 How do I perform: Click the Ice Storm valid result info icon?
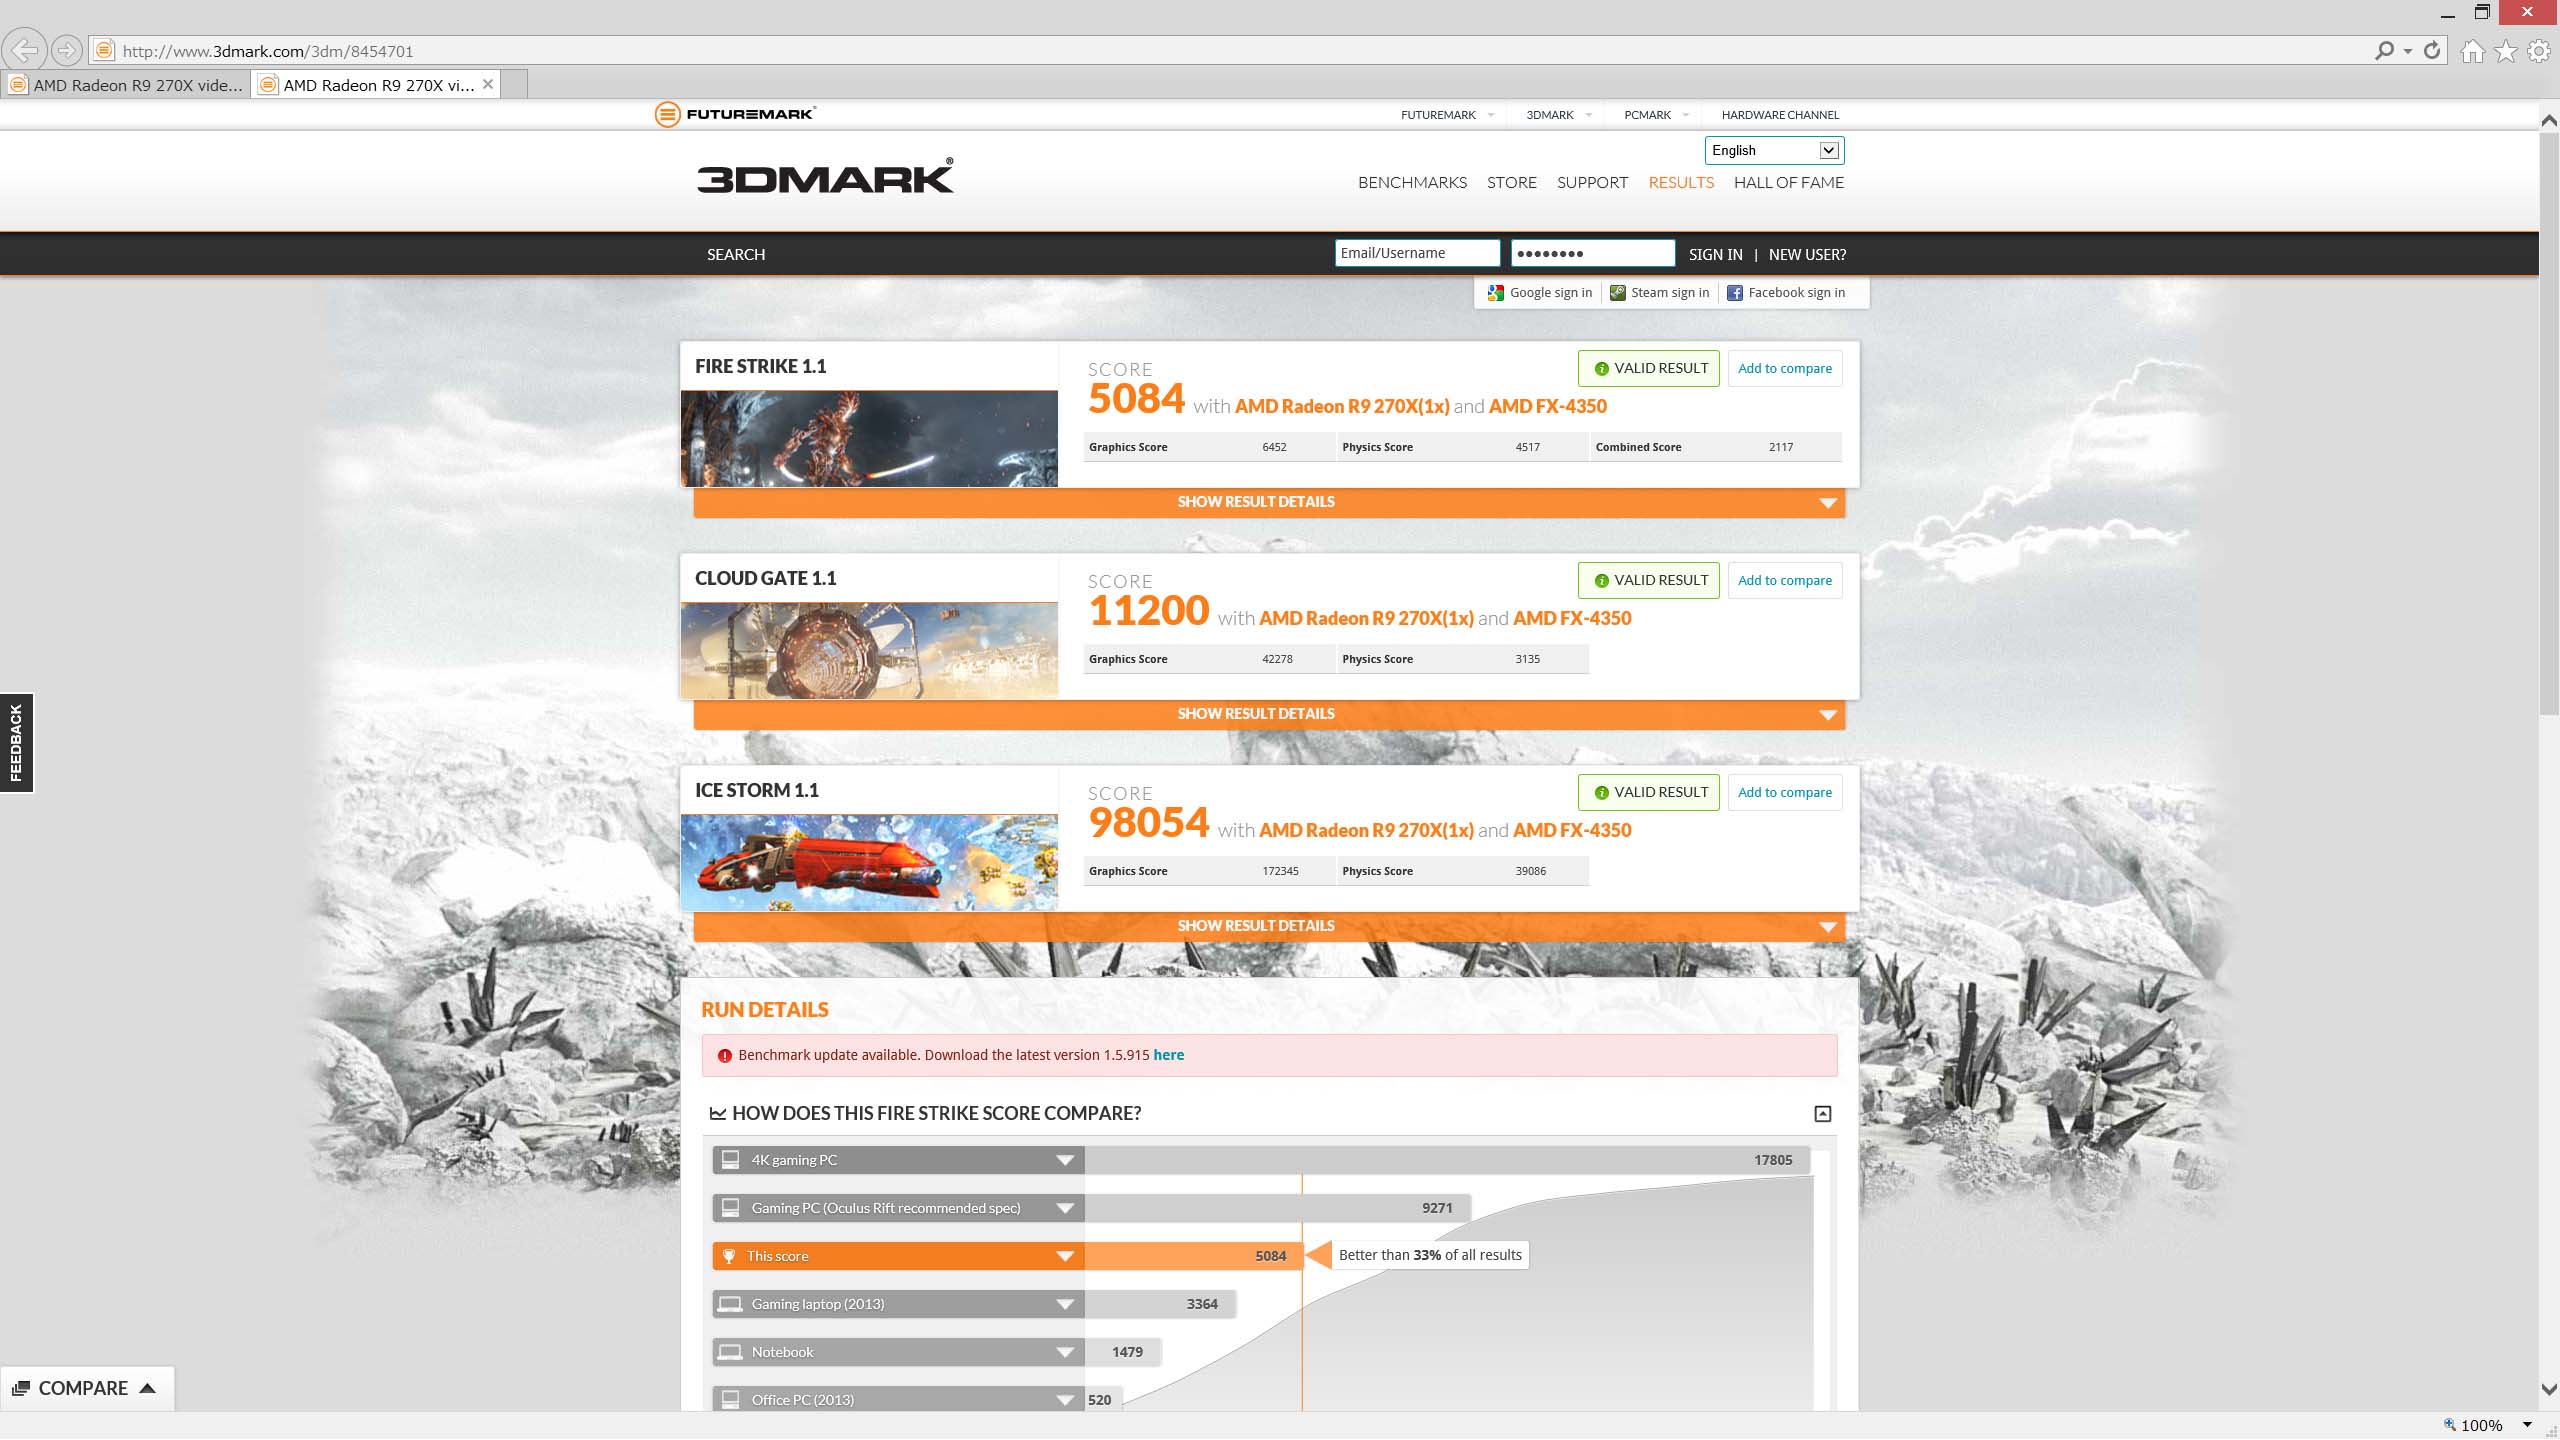click(1601, 793)
